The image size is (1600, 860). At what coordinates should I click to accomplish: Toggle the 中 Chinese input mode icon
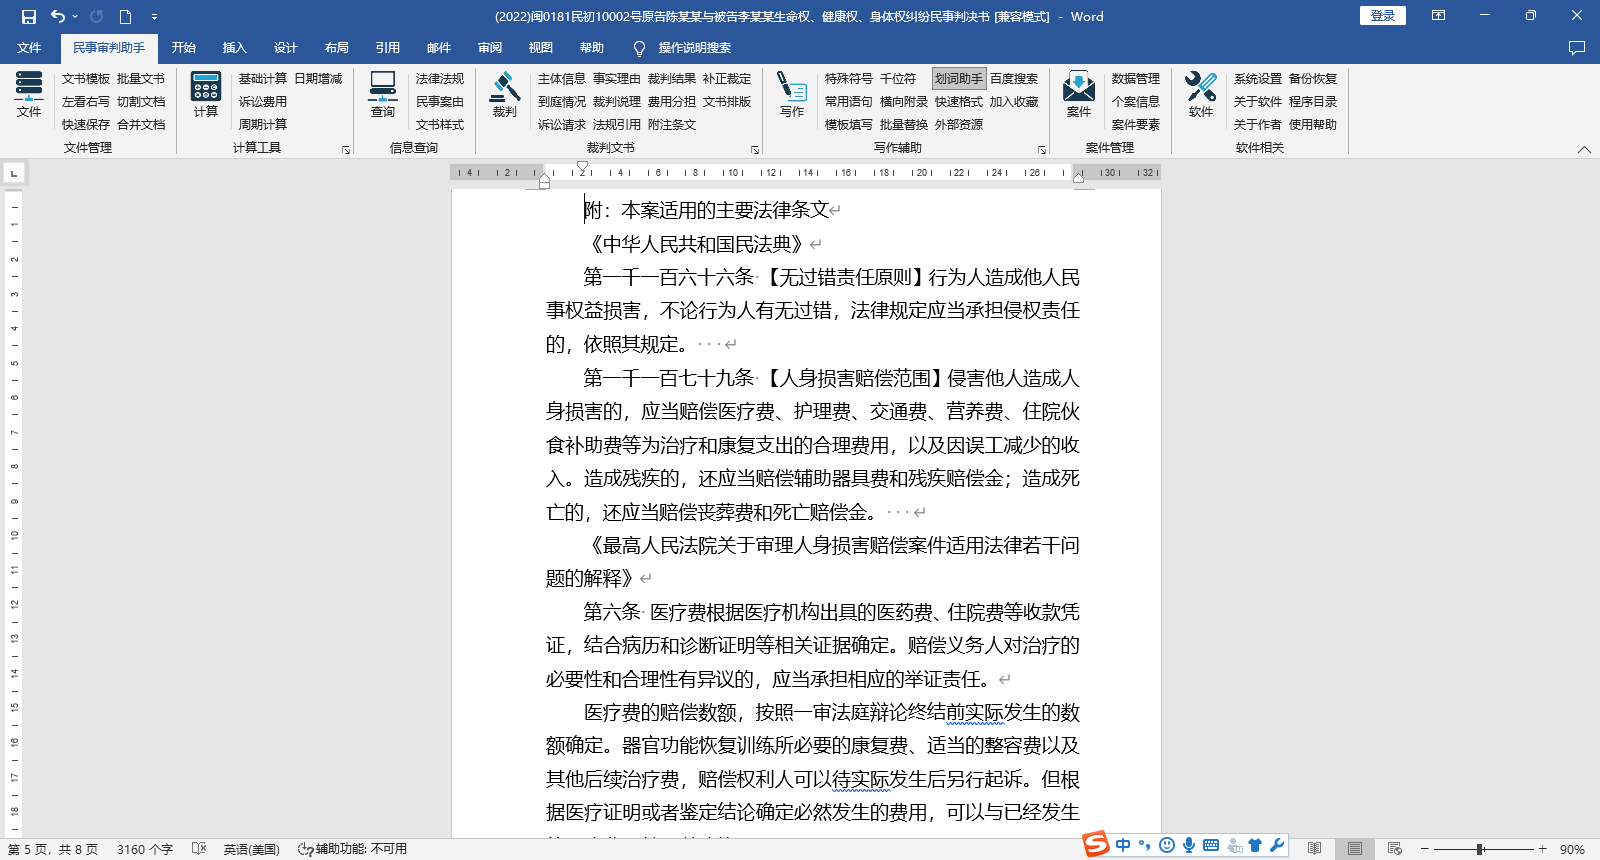point(1123,845)
